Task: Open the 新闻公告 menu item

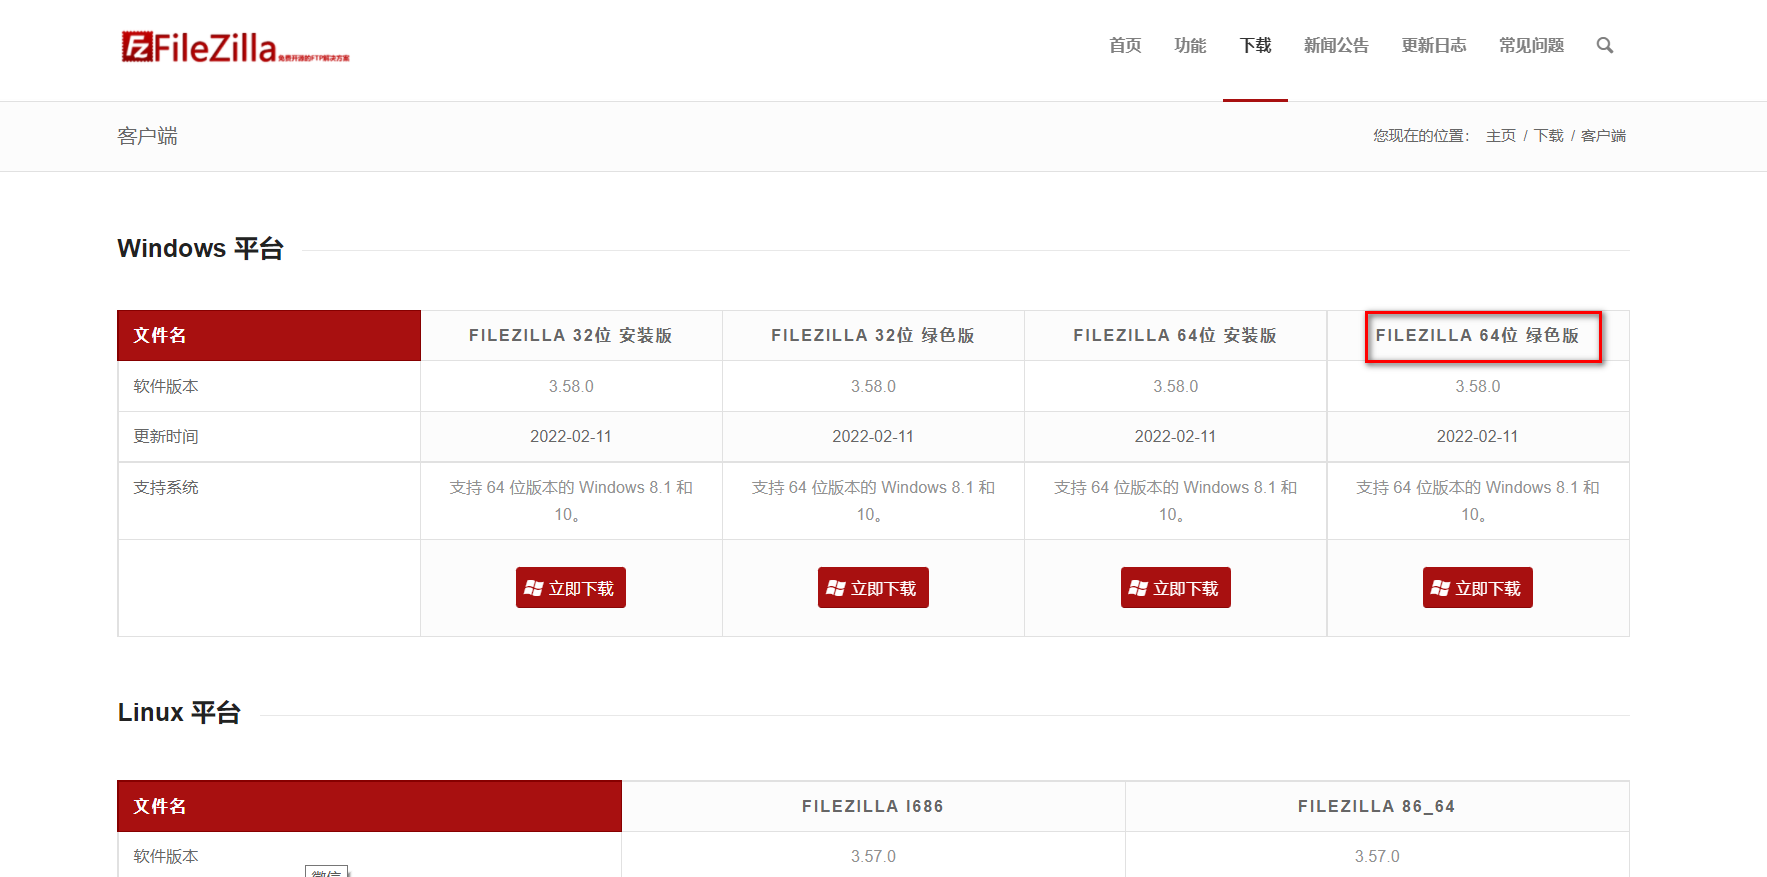Action: (1336, 45)
